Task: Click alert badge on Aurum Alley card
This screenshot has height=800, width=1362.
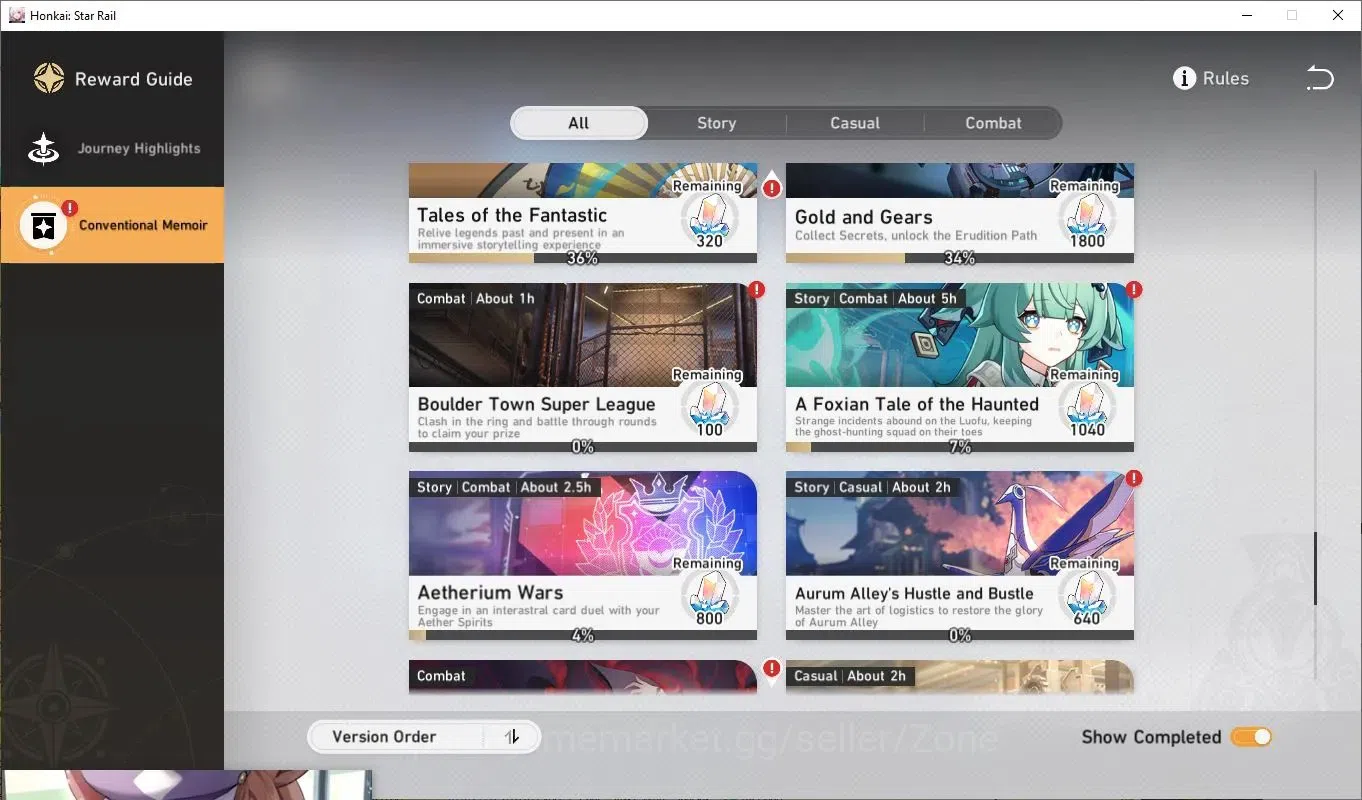Action: [1133, 478]
